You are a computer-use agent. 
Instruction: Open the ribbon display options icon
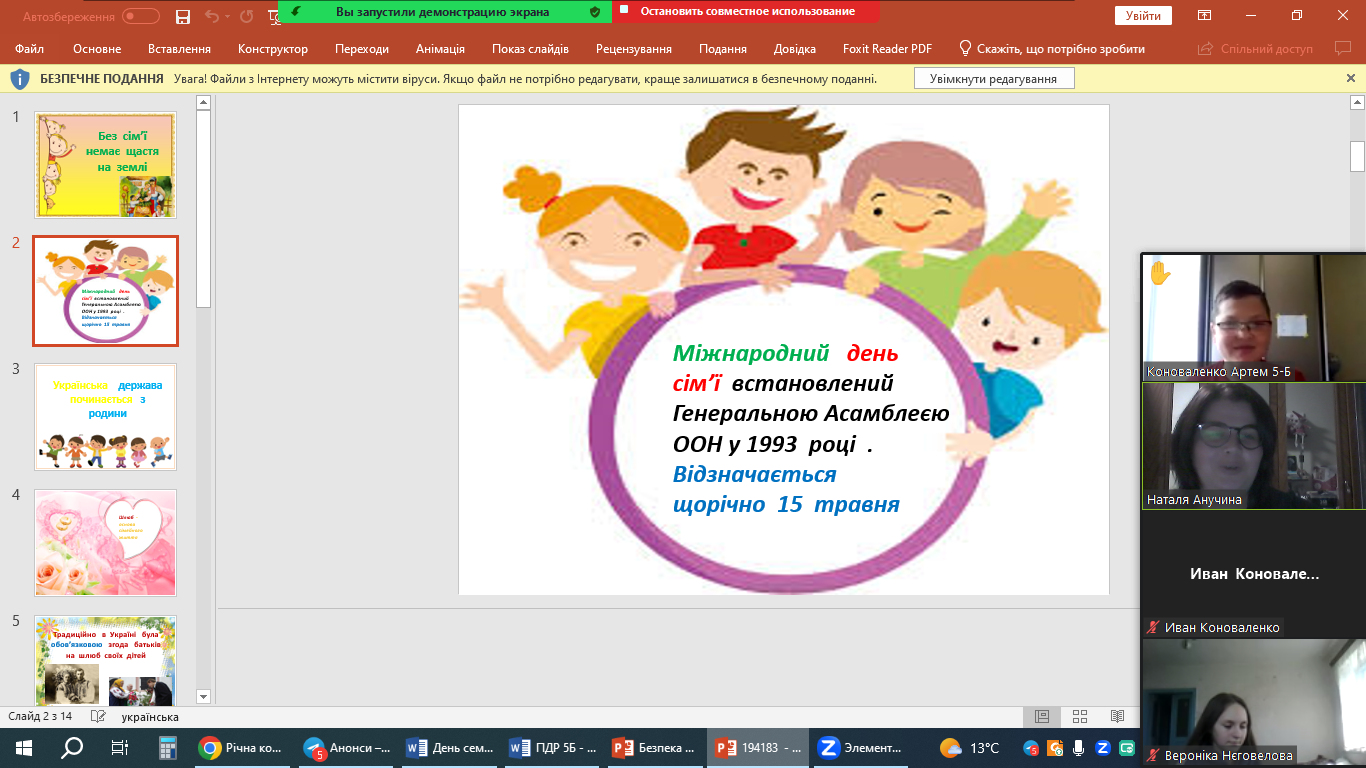[1205, 16]
